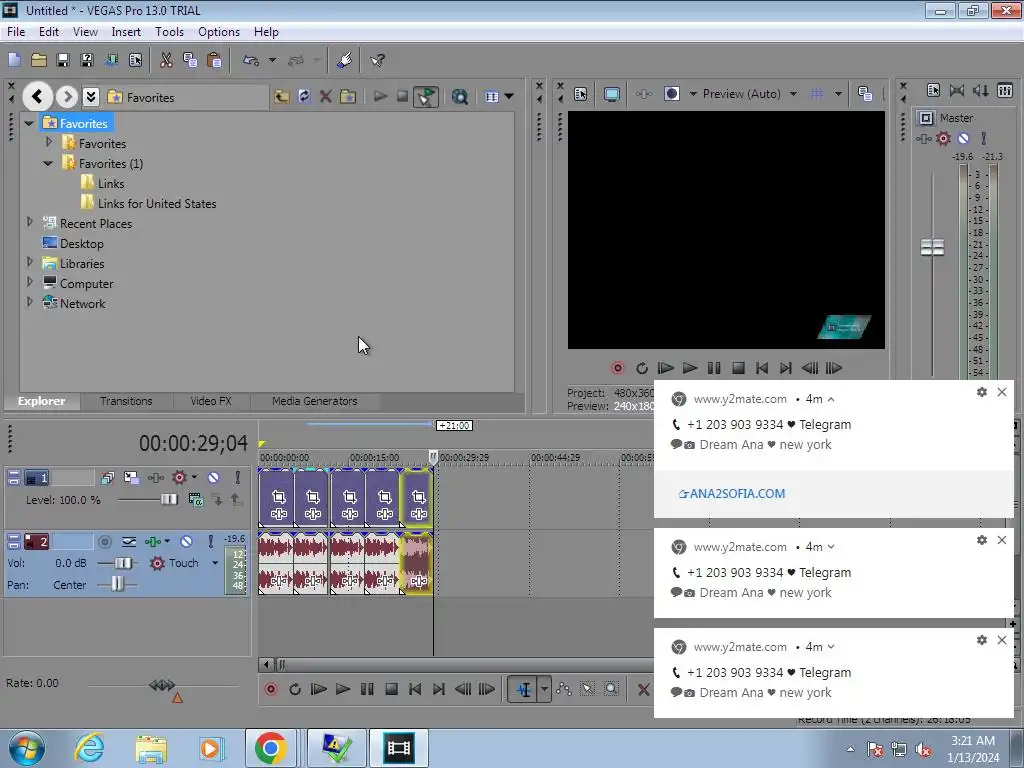Expand the Network tree node

click(29, 302)
